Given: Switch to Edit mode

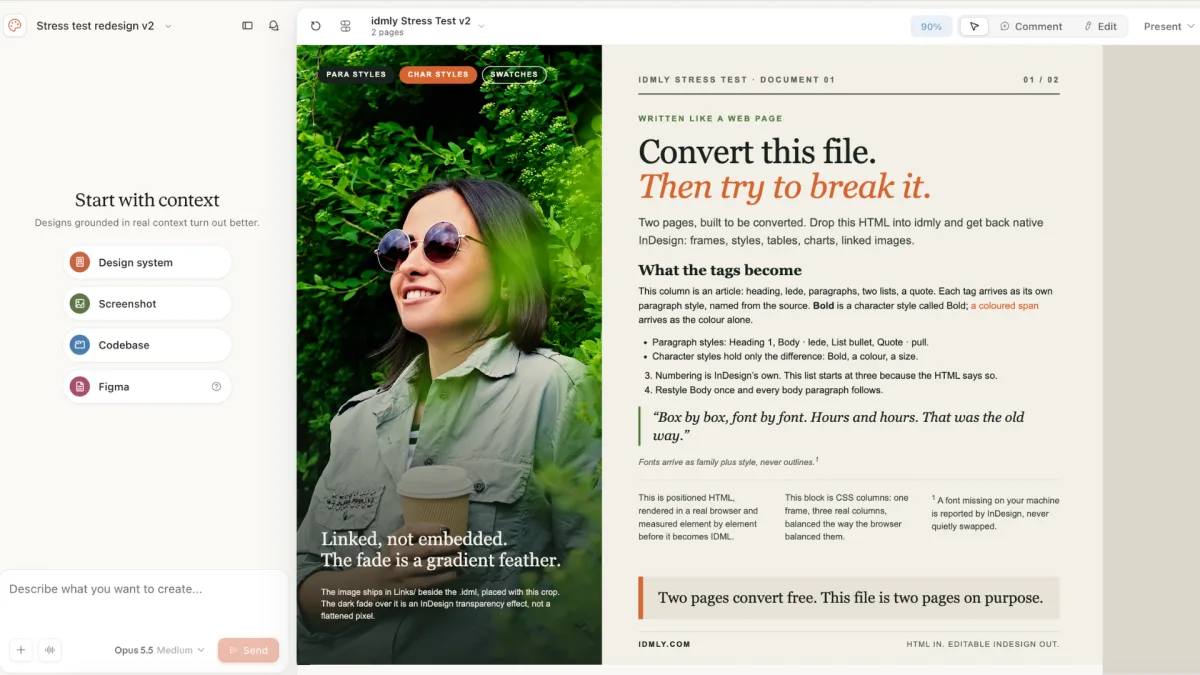Looking at the screenshot, I should (x=1100, y=26).
